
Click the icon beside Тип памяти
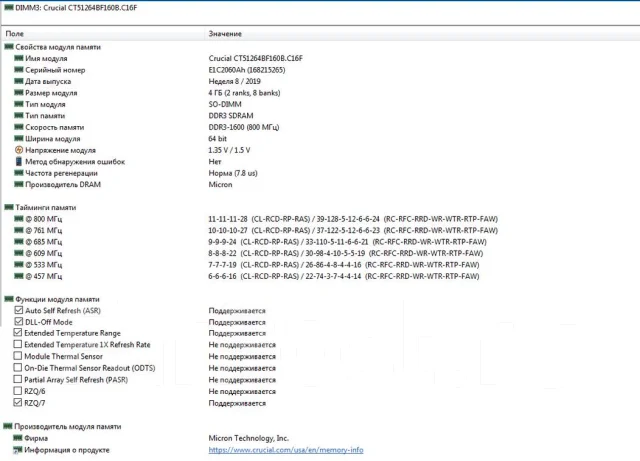[x=19, y=116]
